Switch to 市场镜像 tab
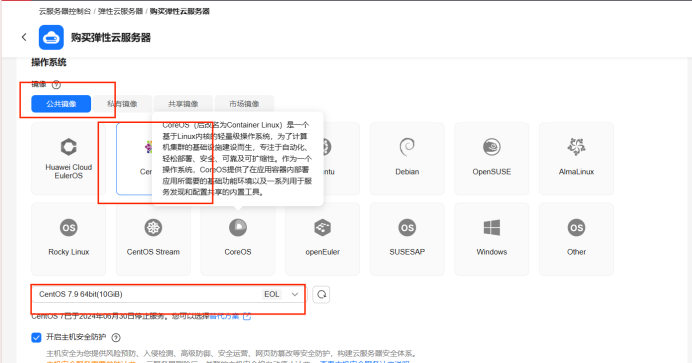Viewport: 692px width, 363px height. click(244, 104)
